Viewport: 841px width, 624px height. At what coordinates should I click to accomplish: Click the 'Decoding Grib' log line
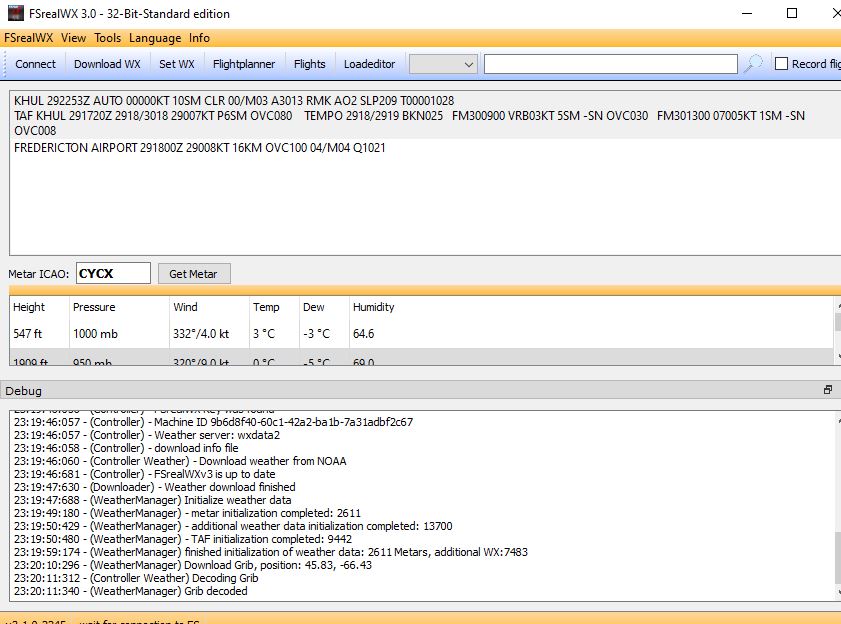pos(136,578)
